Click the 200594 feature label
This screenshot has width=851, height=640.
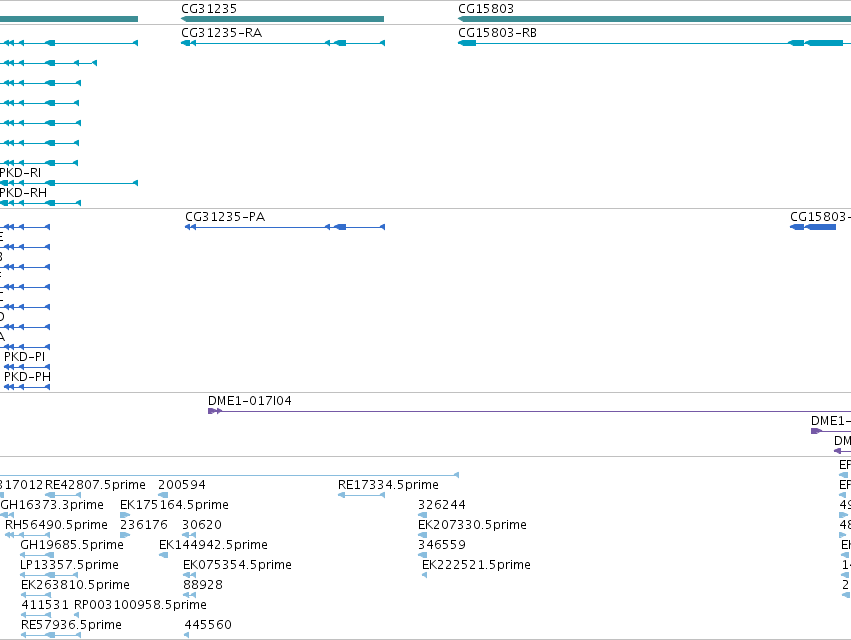click(182, 485)
